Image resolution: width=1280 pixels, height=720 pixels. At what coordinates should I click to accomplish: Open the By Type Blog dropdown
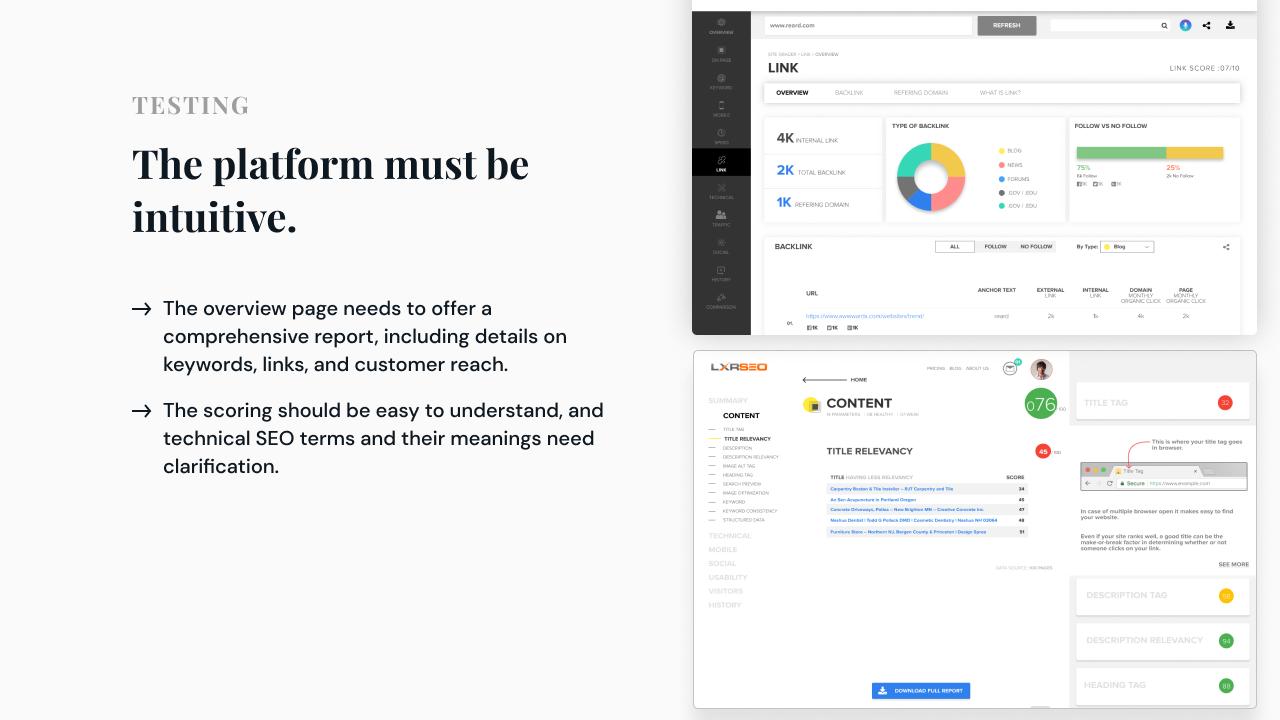[1127, 247]
